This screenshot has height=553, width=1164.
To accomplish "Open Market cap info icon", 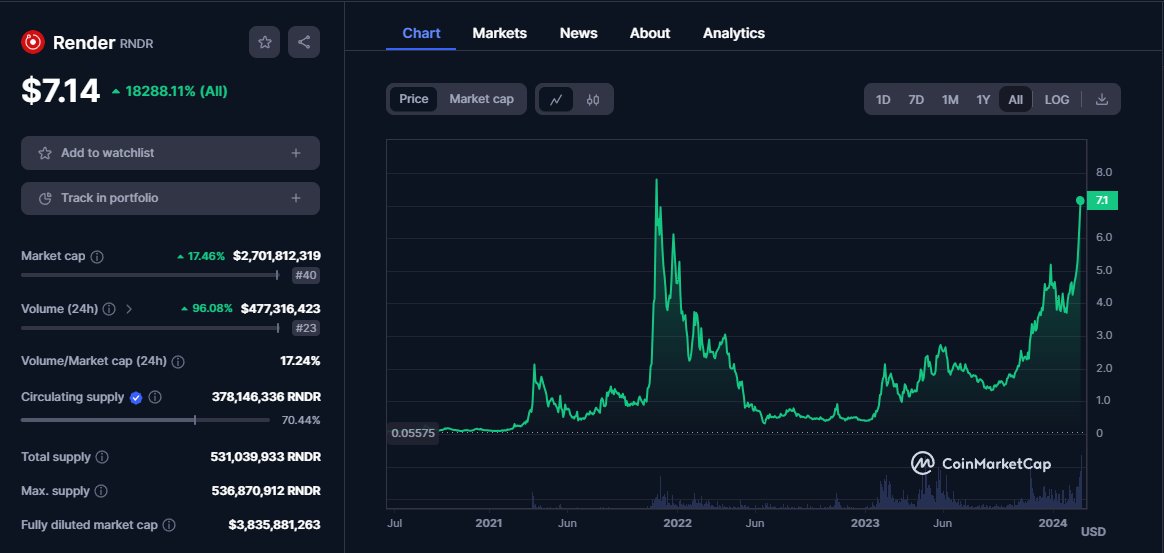I will coord(97,256).
